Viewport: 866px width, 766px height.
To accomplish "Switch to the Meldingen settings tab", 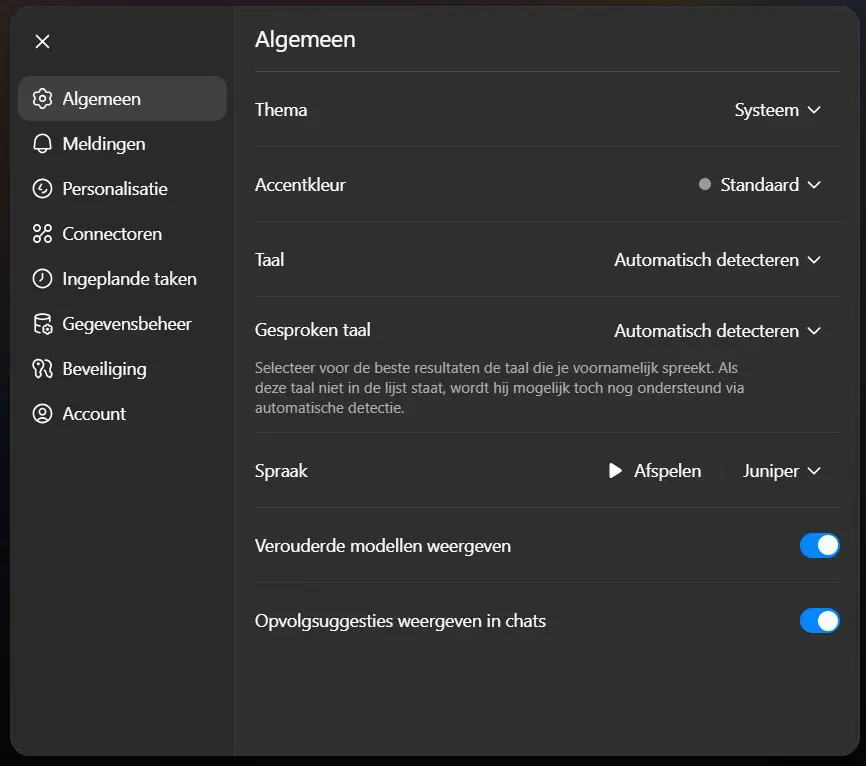I will [x=104, y=144].
